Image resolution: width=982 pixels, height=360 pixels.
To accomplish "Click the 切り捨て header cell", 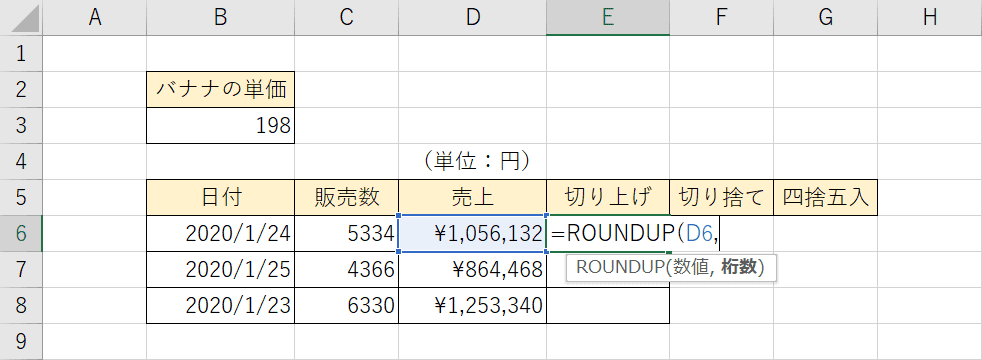I will coord(721,197).
